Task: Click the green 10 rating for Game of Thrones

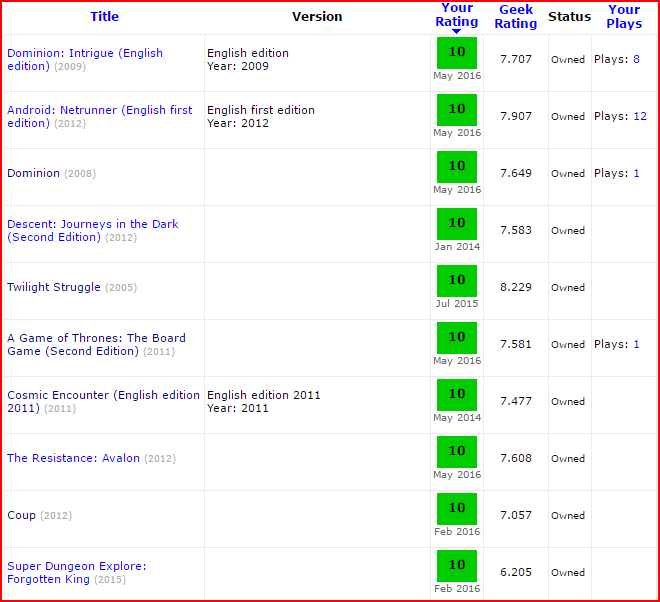Action: 457,338
